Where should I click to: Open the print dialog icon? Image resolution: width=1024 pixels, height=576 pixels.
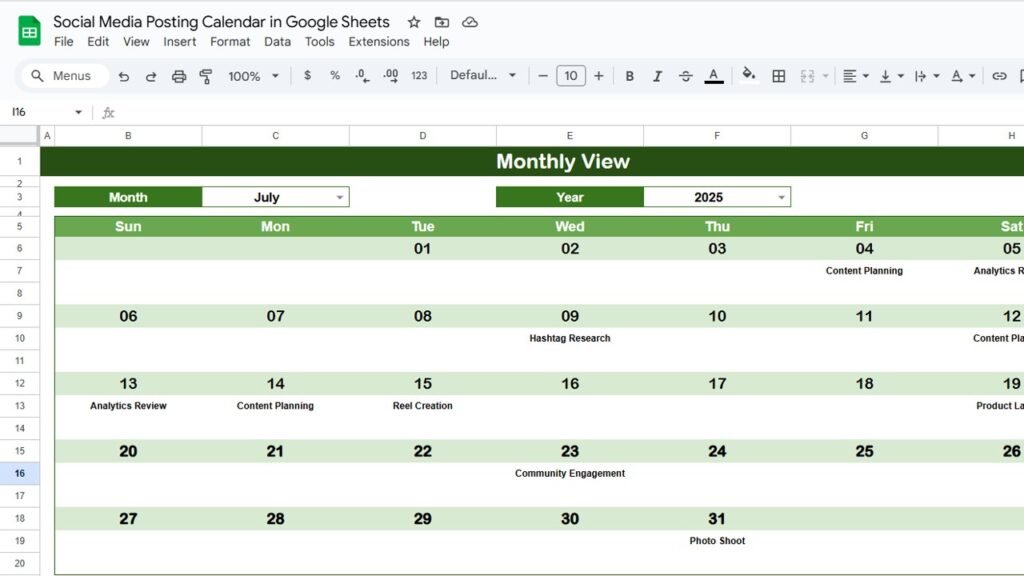click(x=178, y=75)
